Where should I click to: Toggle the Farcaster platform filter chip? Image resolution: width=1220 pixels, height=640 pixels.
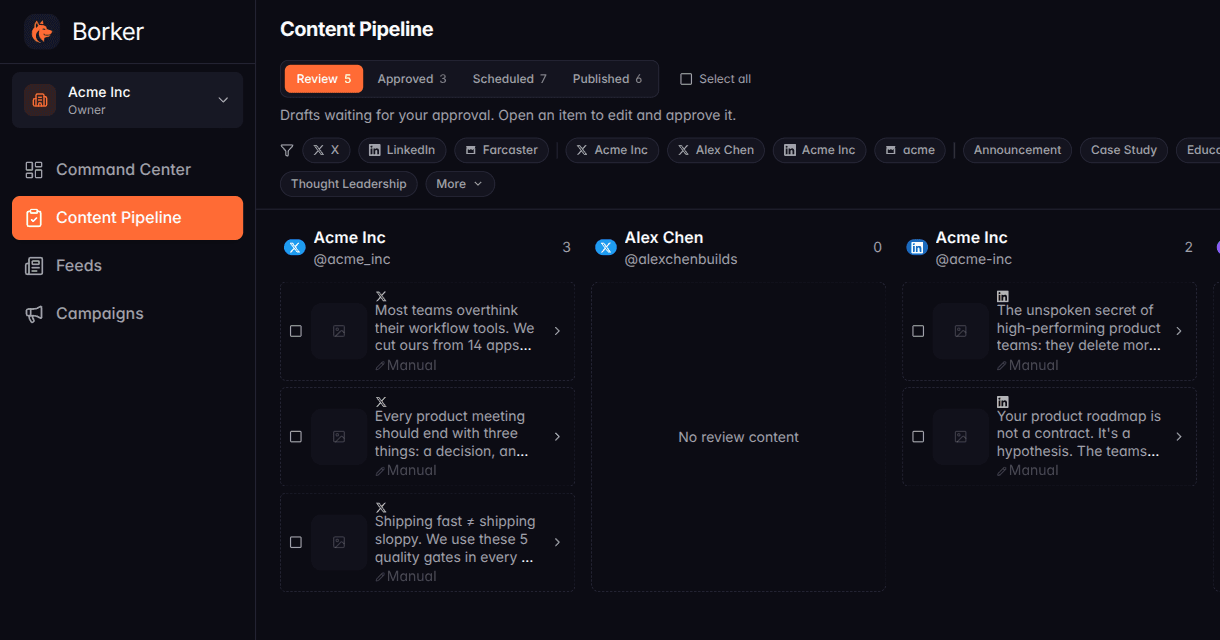pyautogui.click(x=501, y=150)
